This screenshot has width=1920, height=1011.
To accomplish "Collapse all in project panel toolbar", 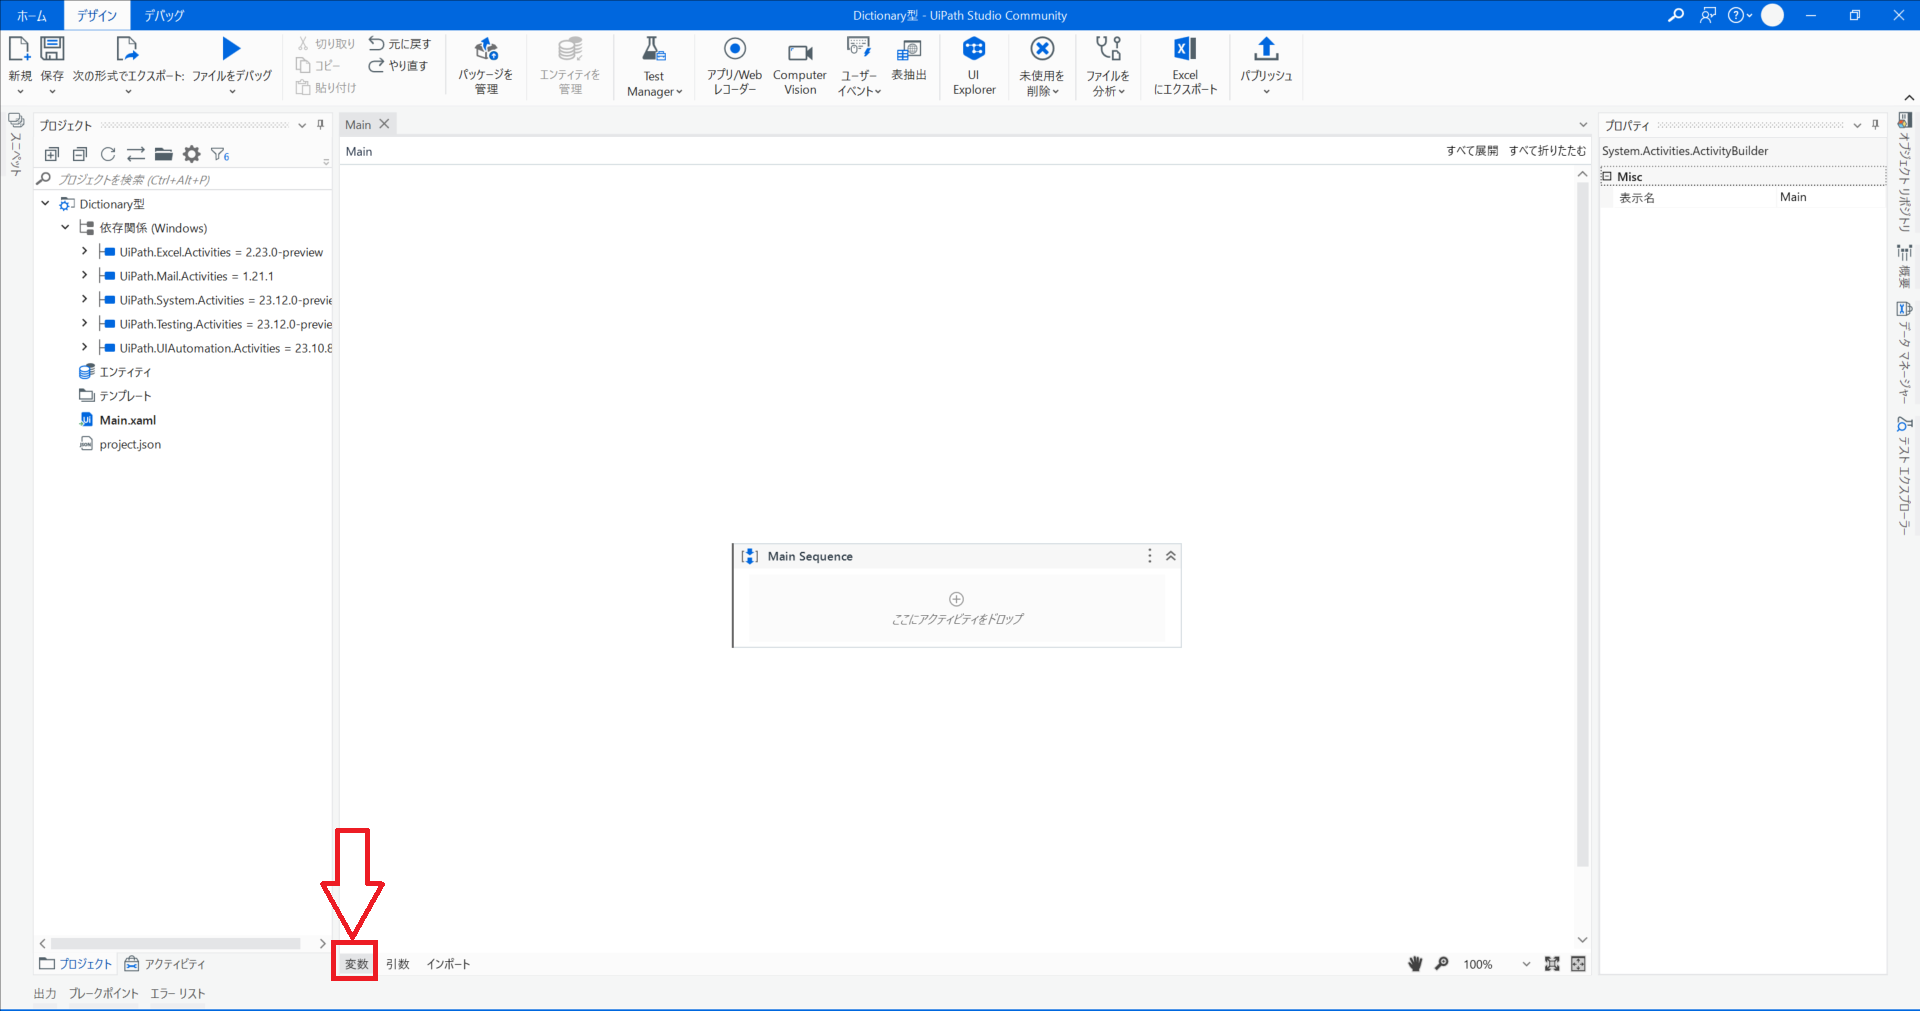I will pyautogui.click(x=80, y=154).
